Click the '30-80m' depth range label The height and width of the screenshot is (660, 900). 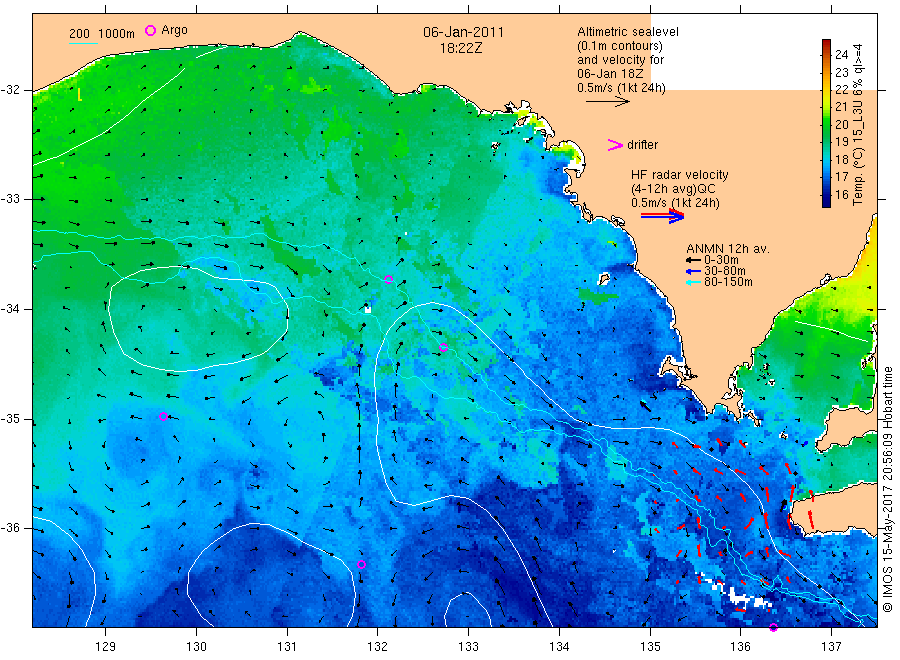(x=725, y=271)
